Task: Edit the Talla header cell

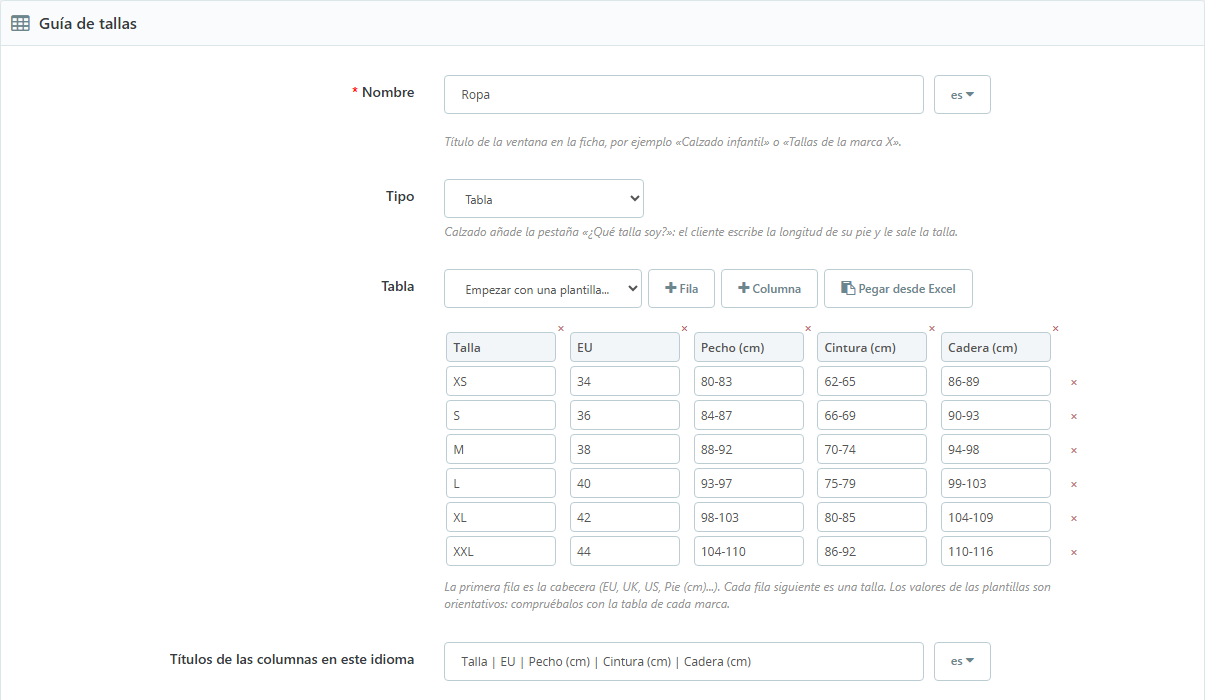Action: pyautogui.click(x=501, y=347)
